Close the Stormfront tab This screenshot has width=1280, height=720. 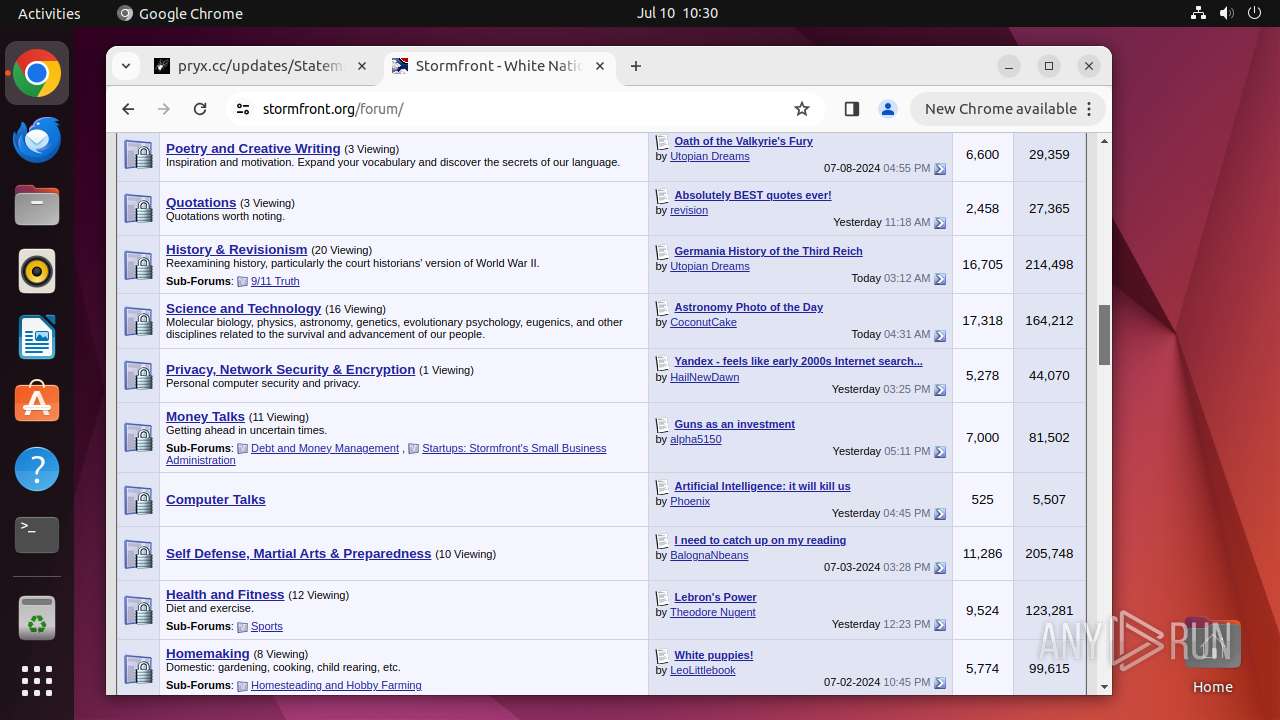click(600, 66)
